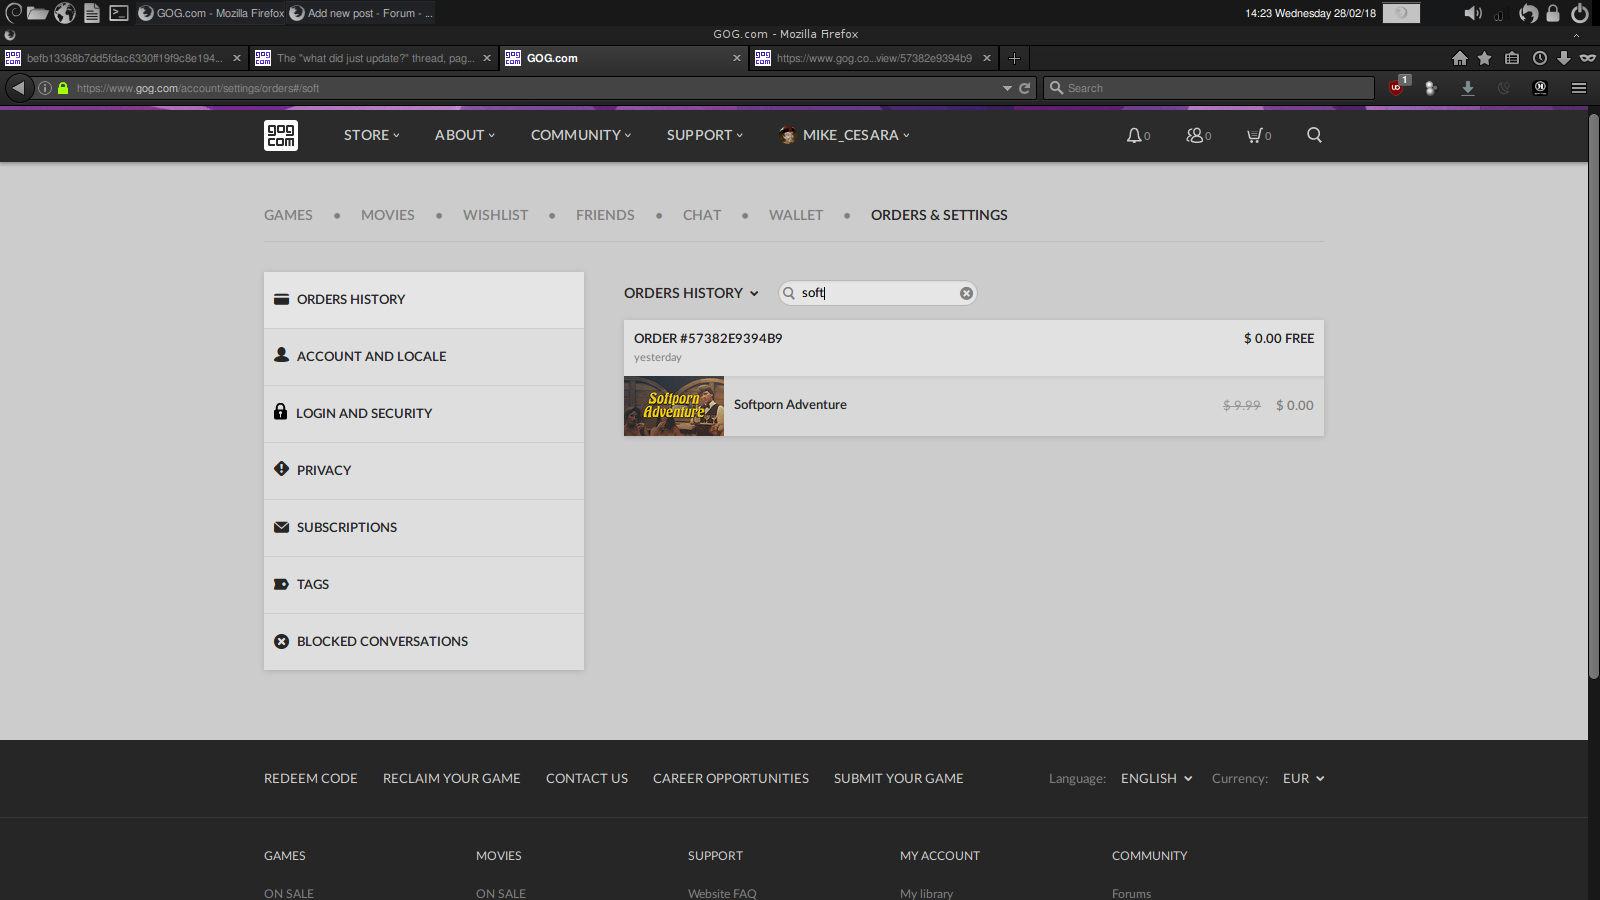Image resolution: width=1600 pixels, height=900 pixels.
Task: Change currency EUR dropdown
Action: click(1303, 778)
